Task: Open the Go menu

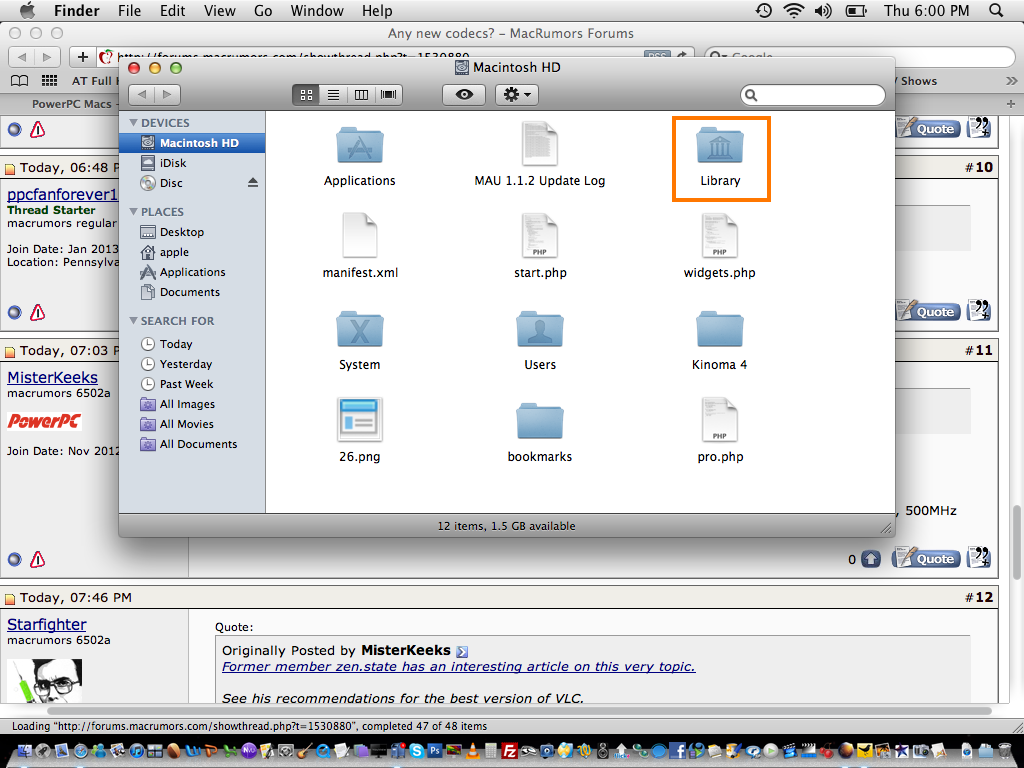Action: point(263,10)
